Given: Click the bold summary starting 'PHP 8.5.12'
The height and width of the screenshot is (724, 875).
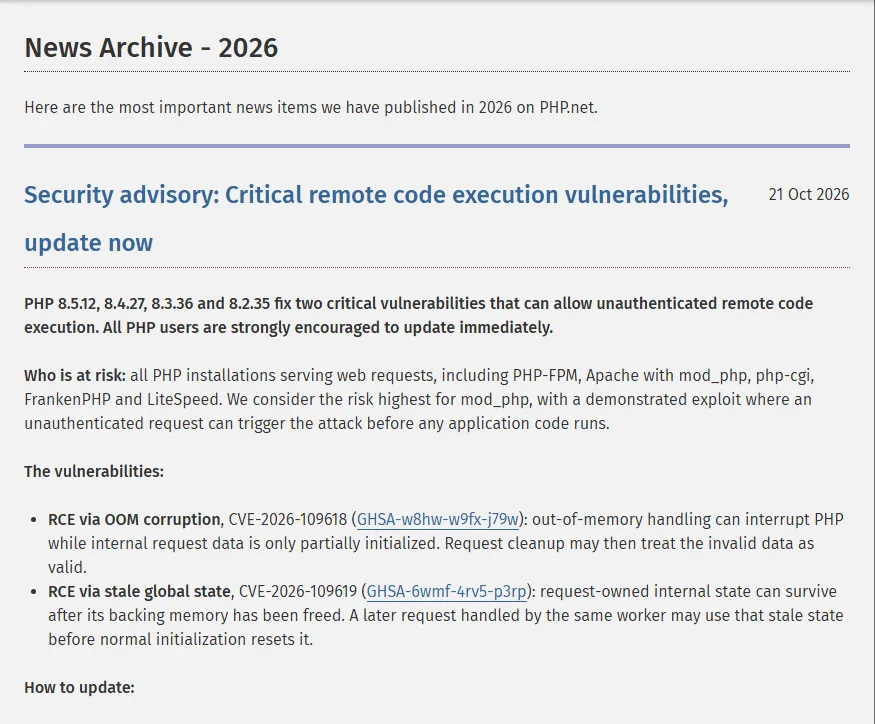Looking at the screenshot, I should pyautogui.click(x=419, y=315).
